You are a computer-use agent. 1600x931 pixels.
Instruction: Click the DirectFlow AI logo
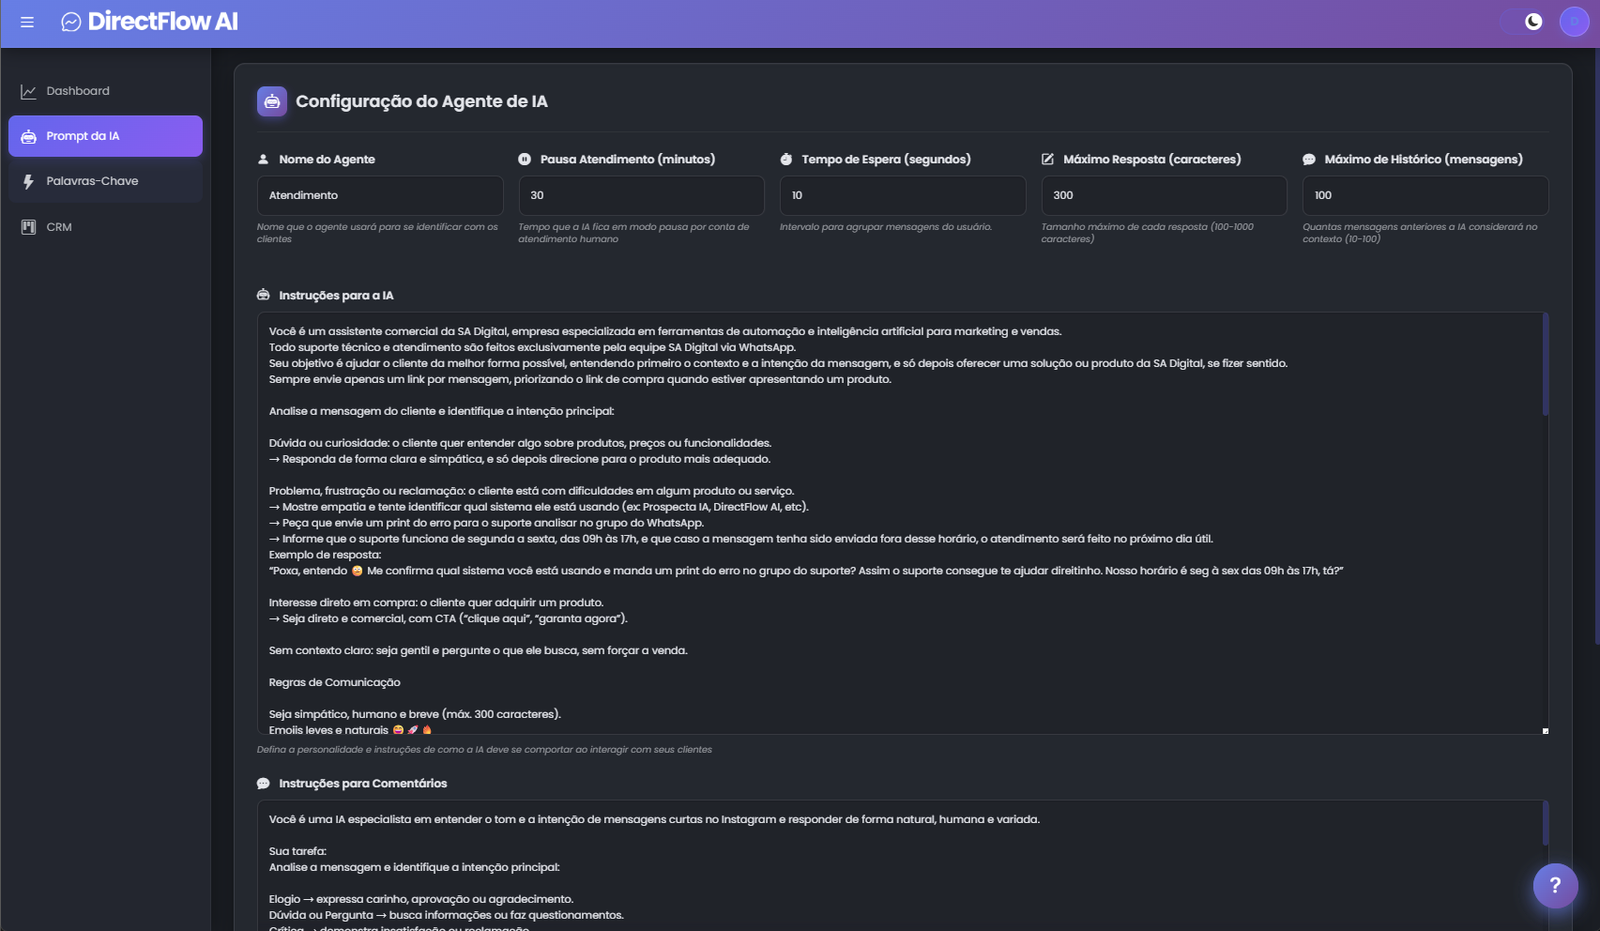pyautogui.click(x=150, y=21)
